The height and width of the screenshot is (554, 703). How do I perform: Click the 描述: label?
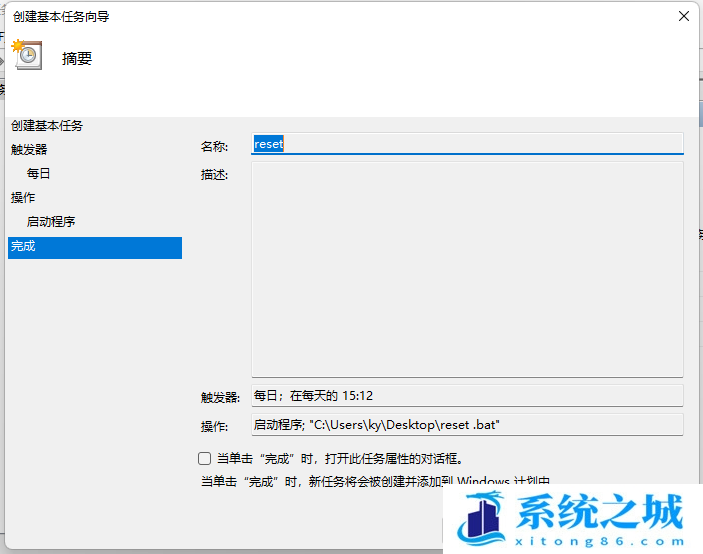point(215,175)
